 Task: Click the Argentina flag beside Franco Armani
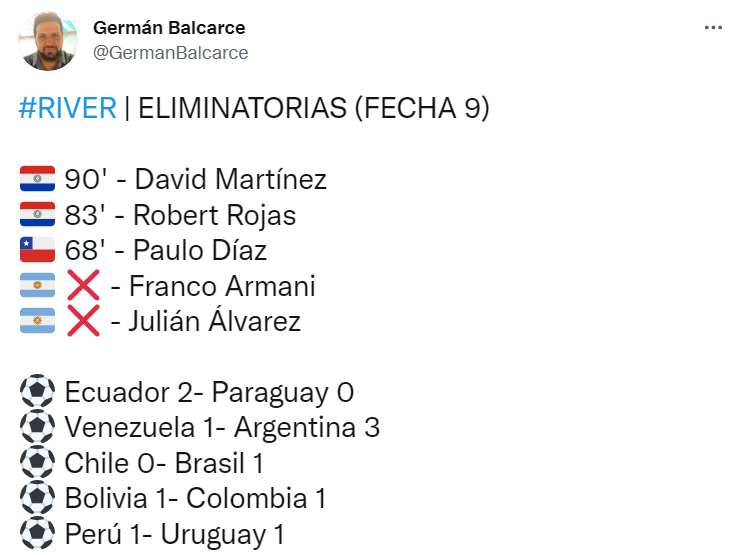(x=37, y=285)
